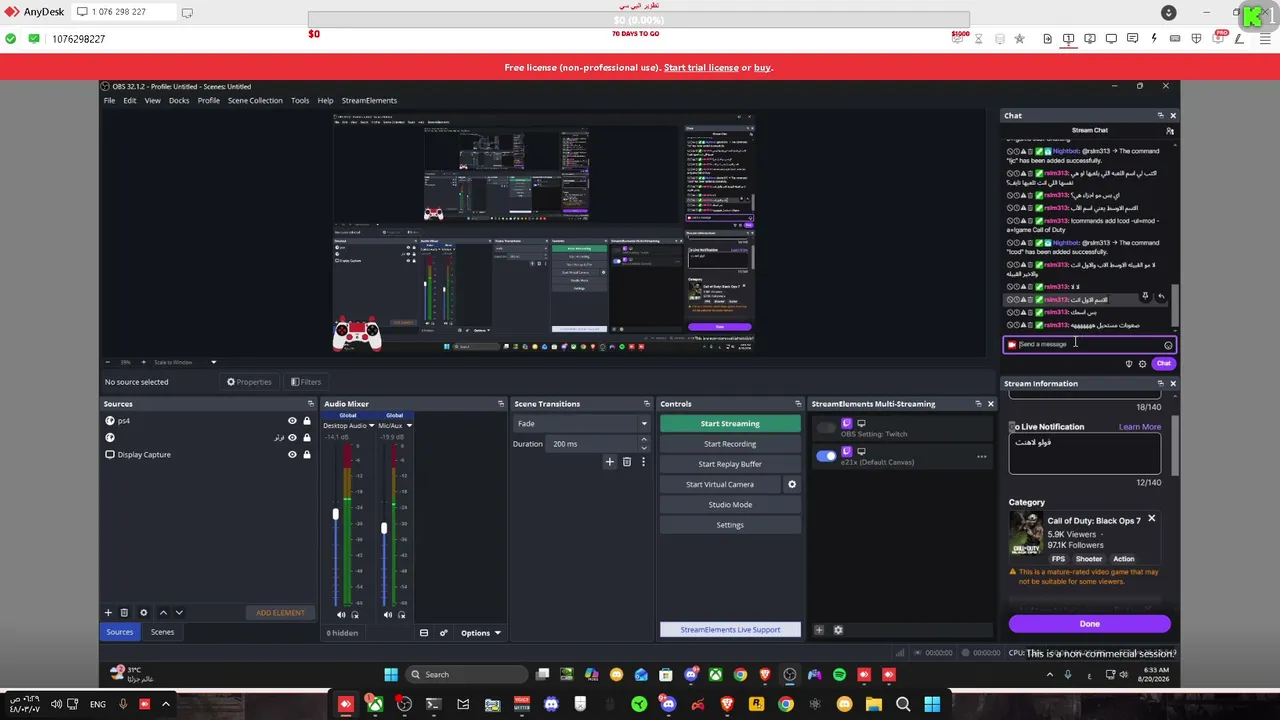Adjust Mic/Aux volume slider
Screen dimensions: 1280x720
coord(384,527)
